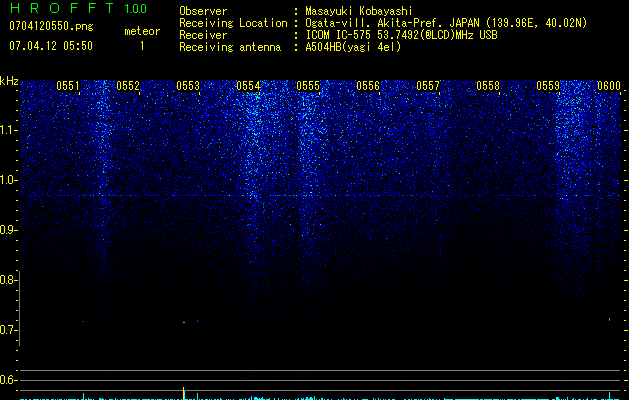This screenshot has height=400, width=629.
Task: Click the 0555 time marker
Action: point(308,86)
